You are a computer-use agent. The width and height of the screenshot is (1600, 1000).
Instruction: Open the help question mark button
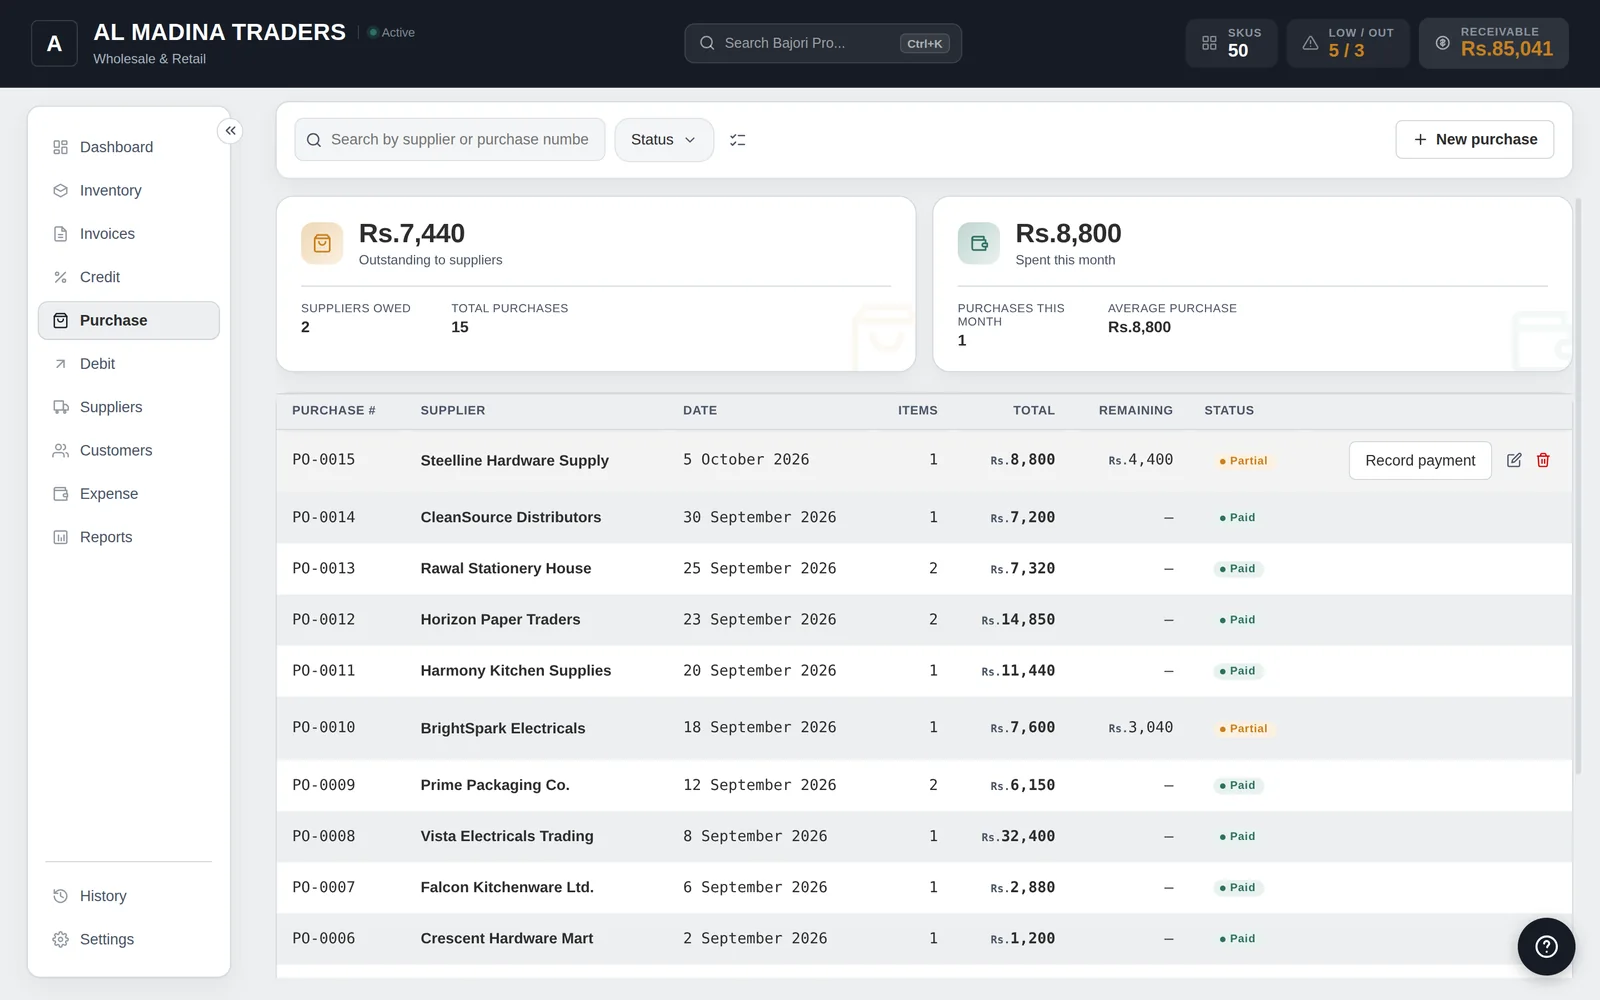(1546, 946)
